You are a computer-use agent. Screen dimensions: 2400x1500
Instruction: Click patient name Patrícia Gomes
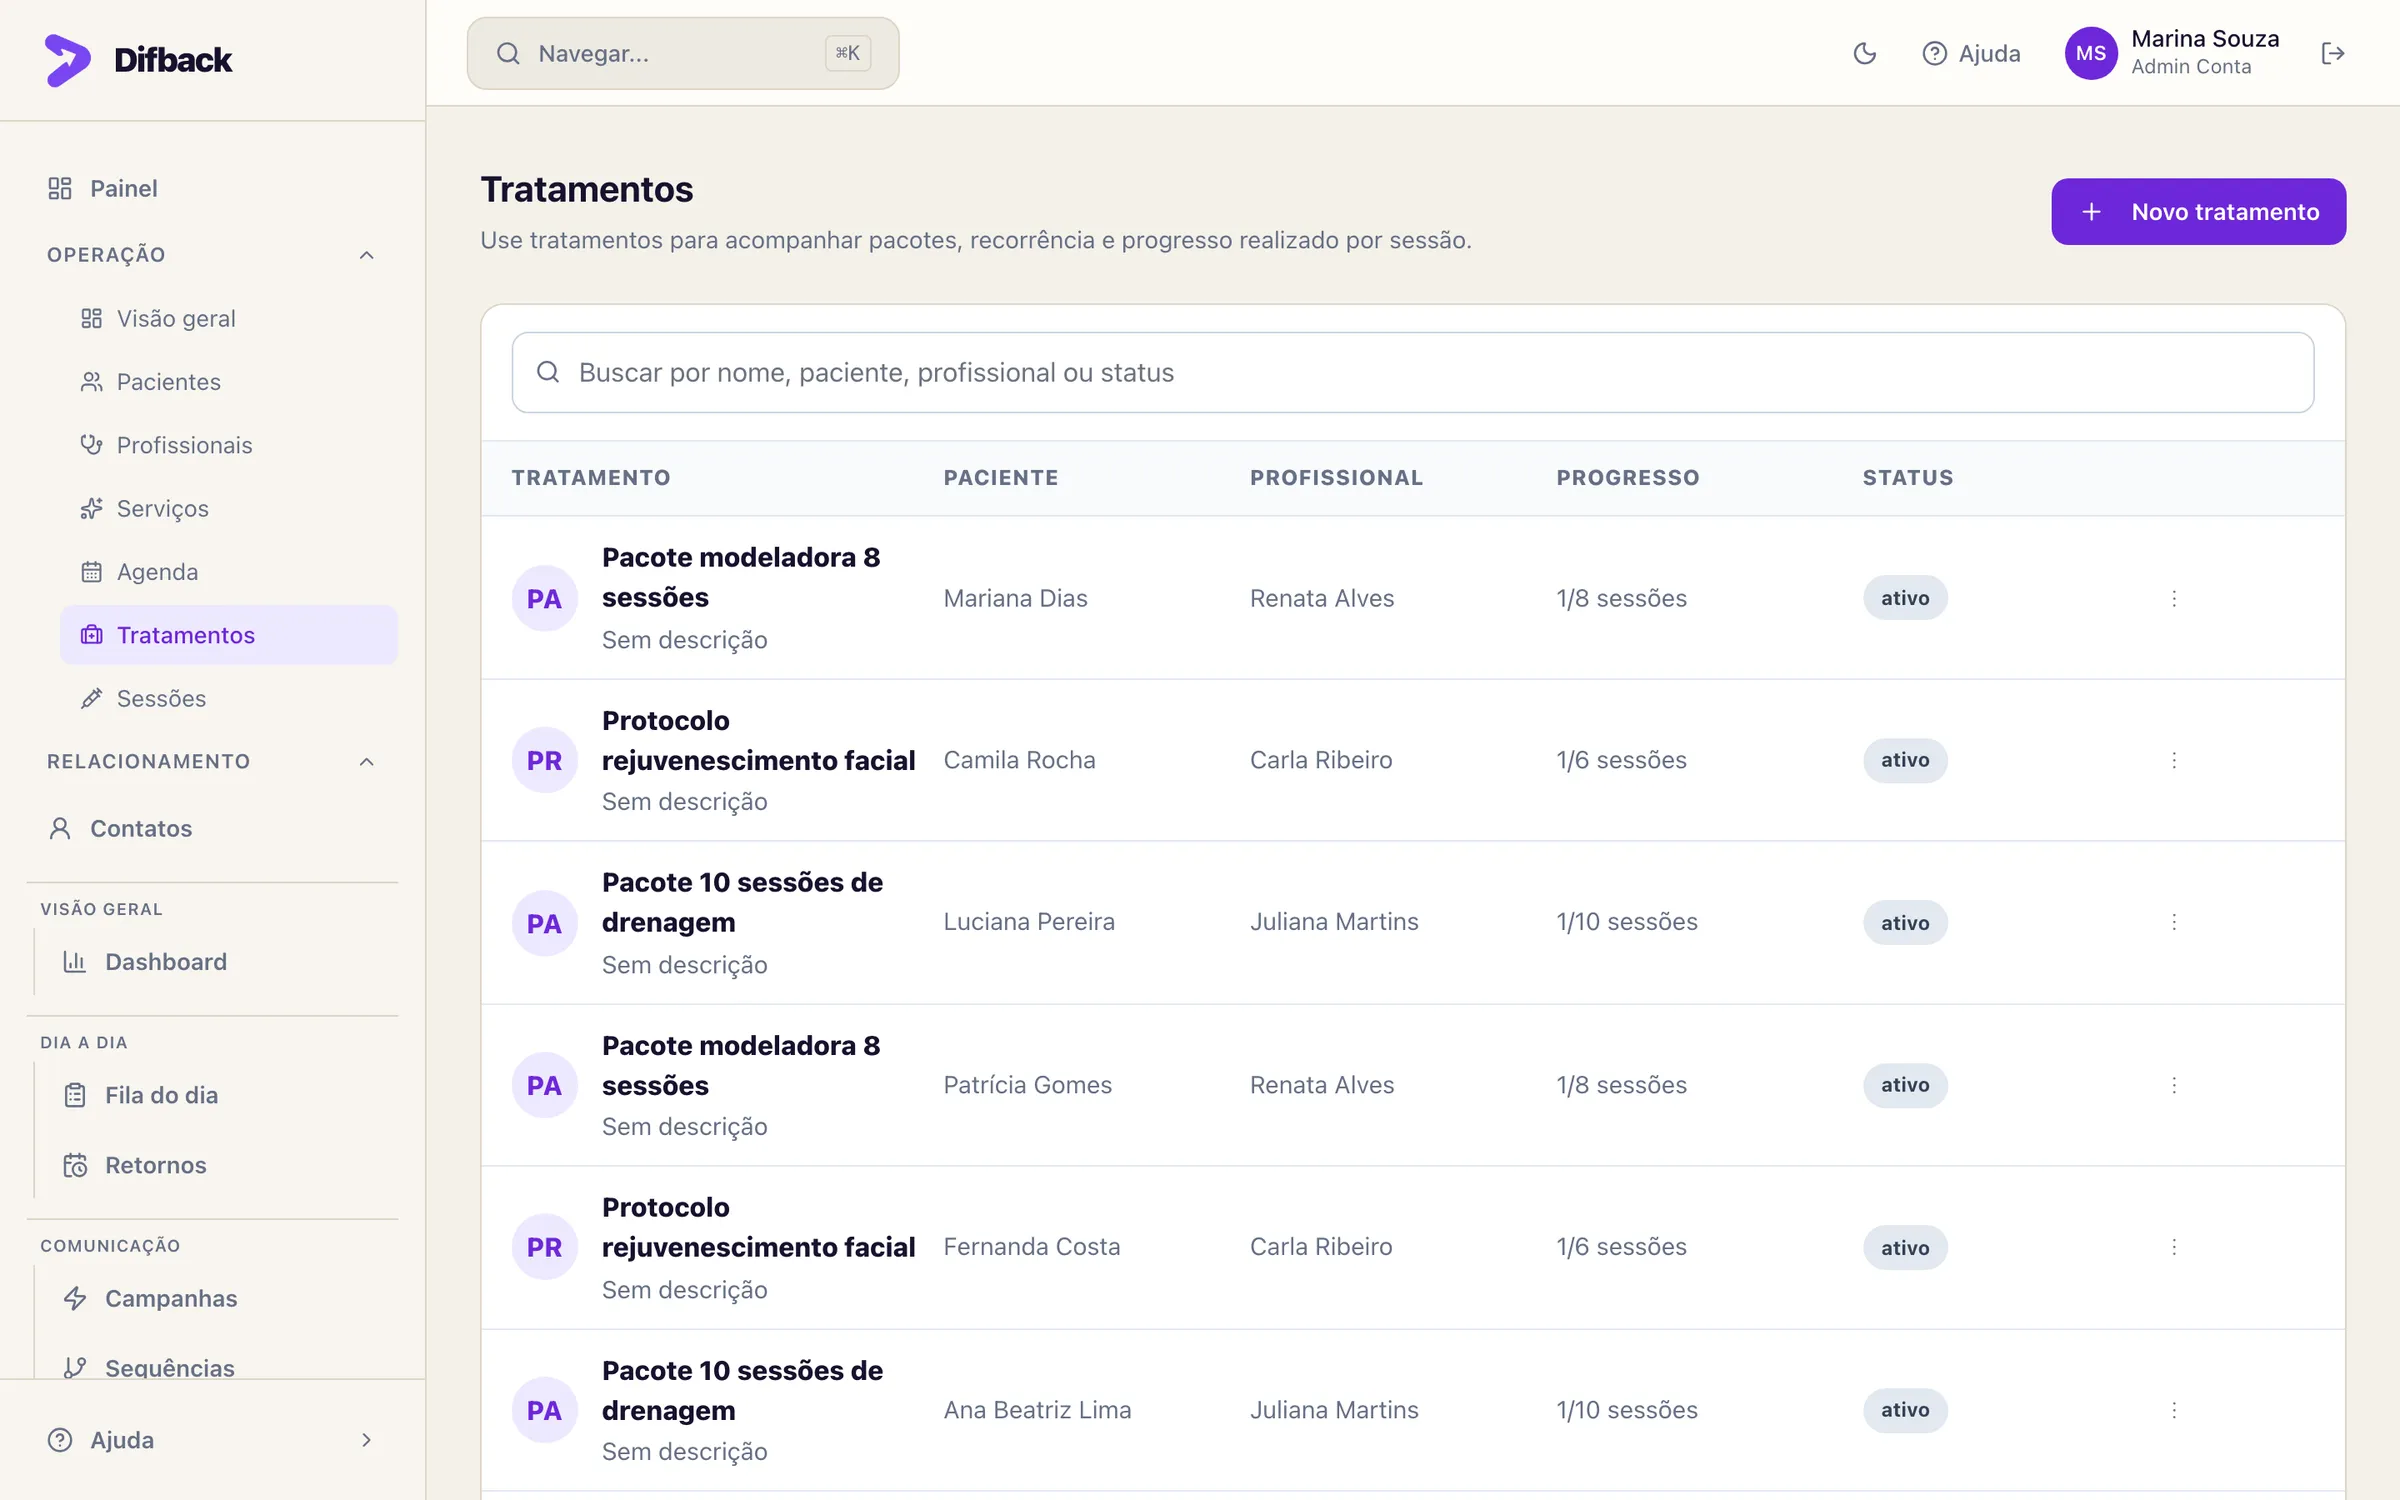point(1027,1085)
